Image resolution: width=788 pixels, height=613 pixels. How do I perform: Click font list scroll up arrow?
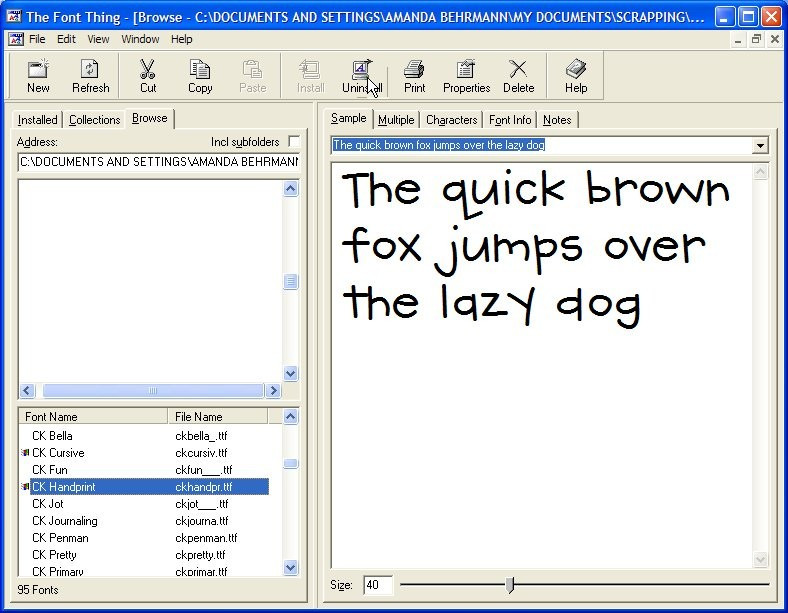coord(290,417)
